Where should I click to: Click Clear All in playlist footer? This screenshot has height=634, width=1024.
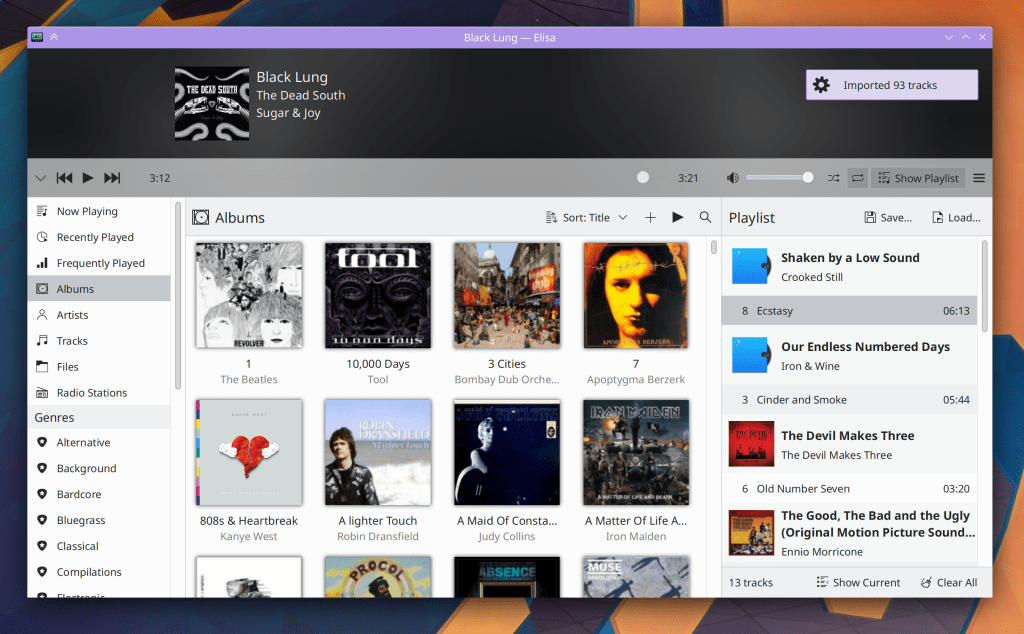point(948,582)
